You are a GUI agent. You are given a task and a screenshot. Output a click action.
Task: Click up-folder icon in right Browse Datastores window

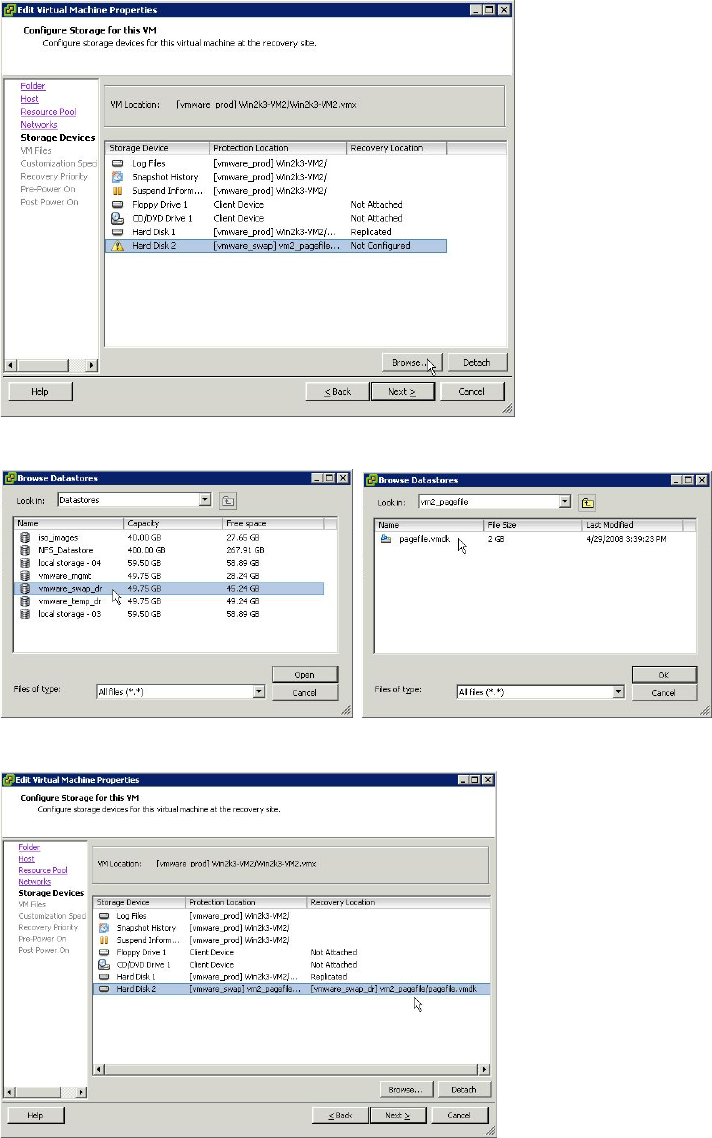(x=588, y=502)
